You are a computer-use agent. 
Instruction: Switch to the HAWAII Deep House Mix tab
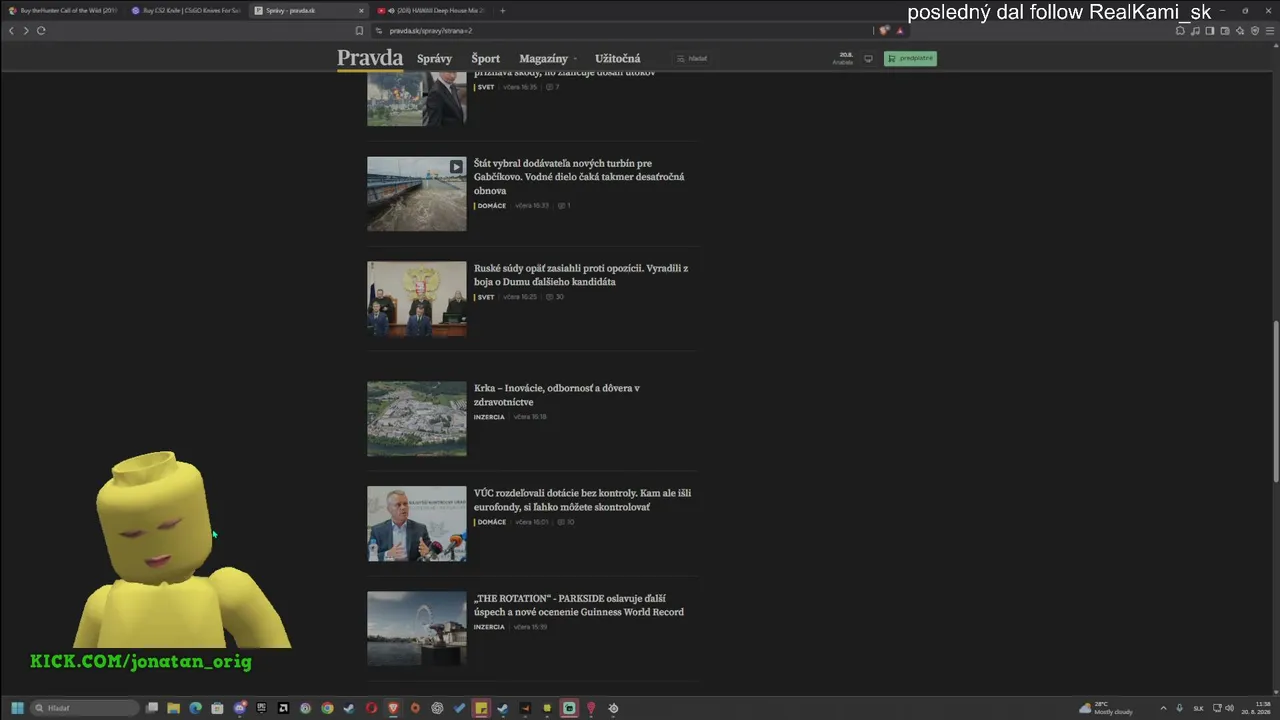(430, 11)
